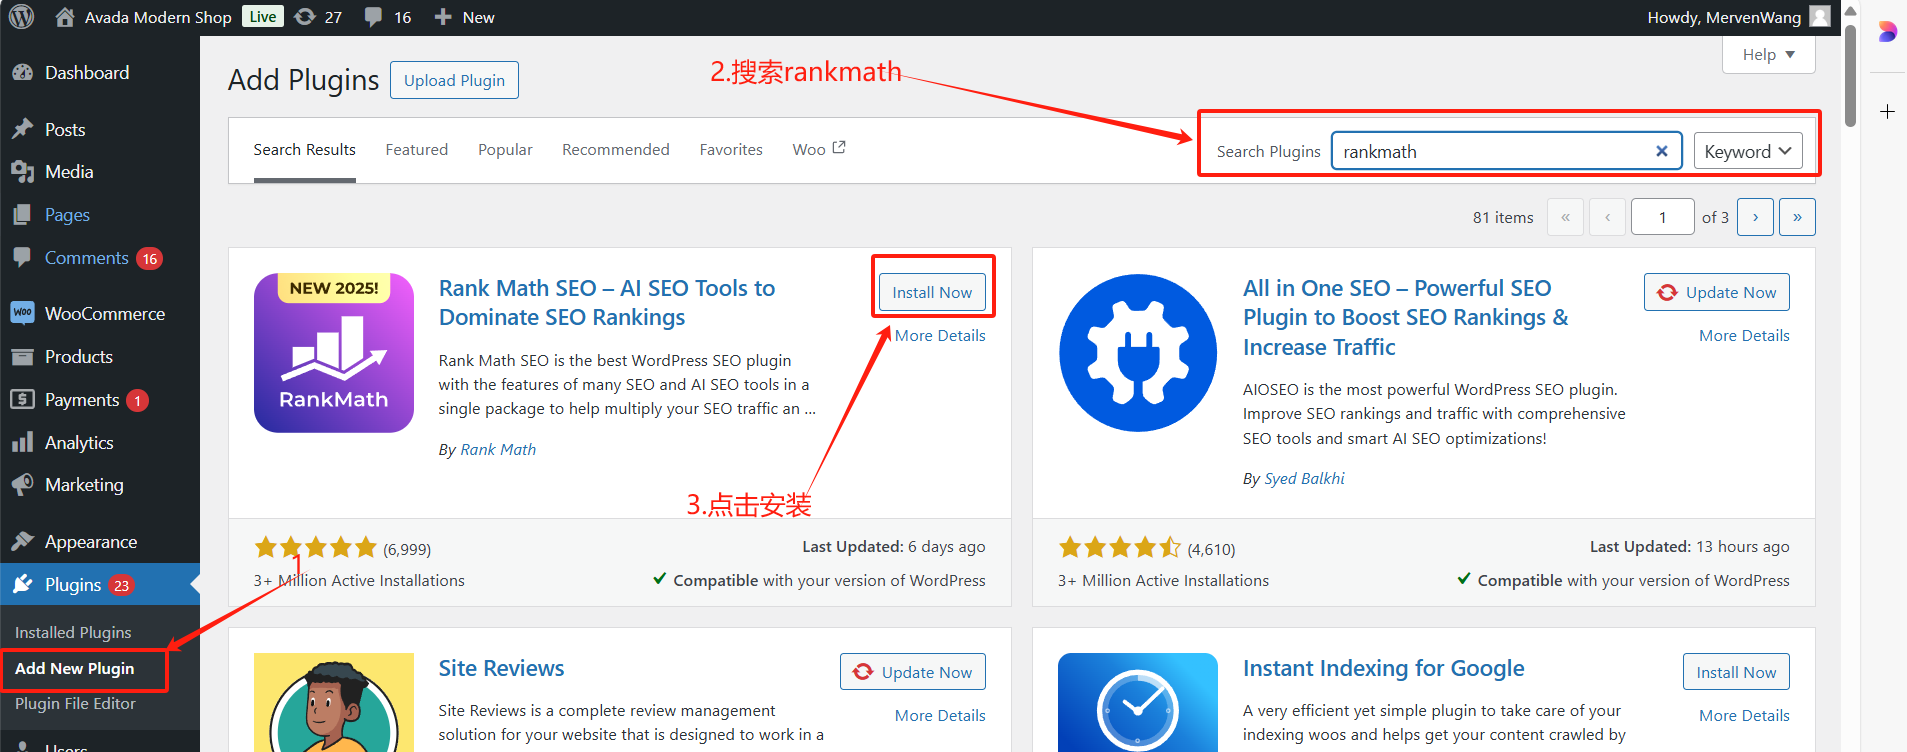
Task: Open More Details for Rank Math SEO
Action: pos(940,335)
